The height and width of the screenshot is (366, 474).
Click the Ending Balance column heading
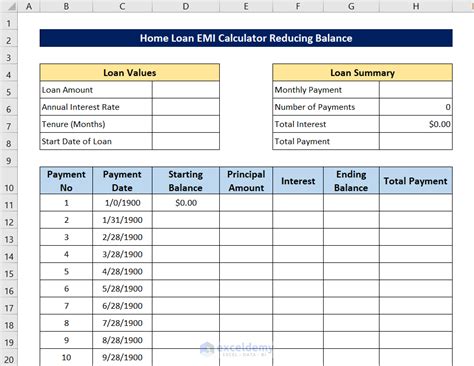(x=351, y=181)
